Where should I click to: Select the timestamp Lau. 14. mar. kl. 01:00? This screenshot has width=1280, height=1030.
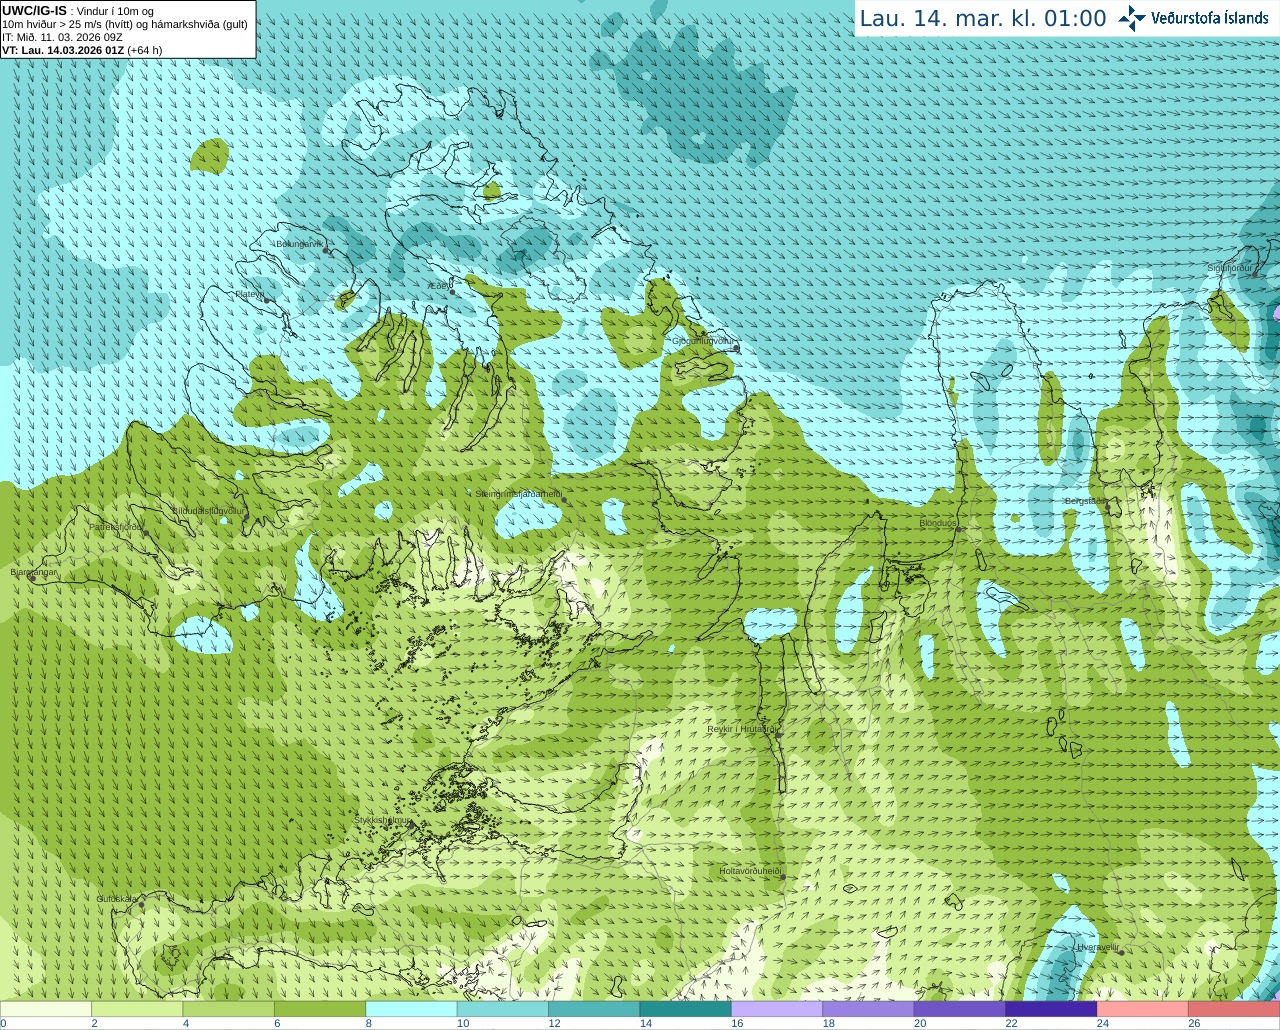point(983,19)
